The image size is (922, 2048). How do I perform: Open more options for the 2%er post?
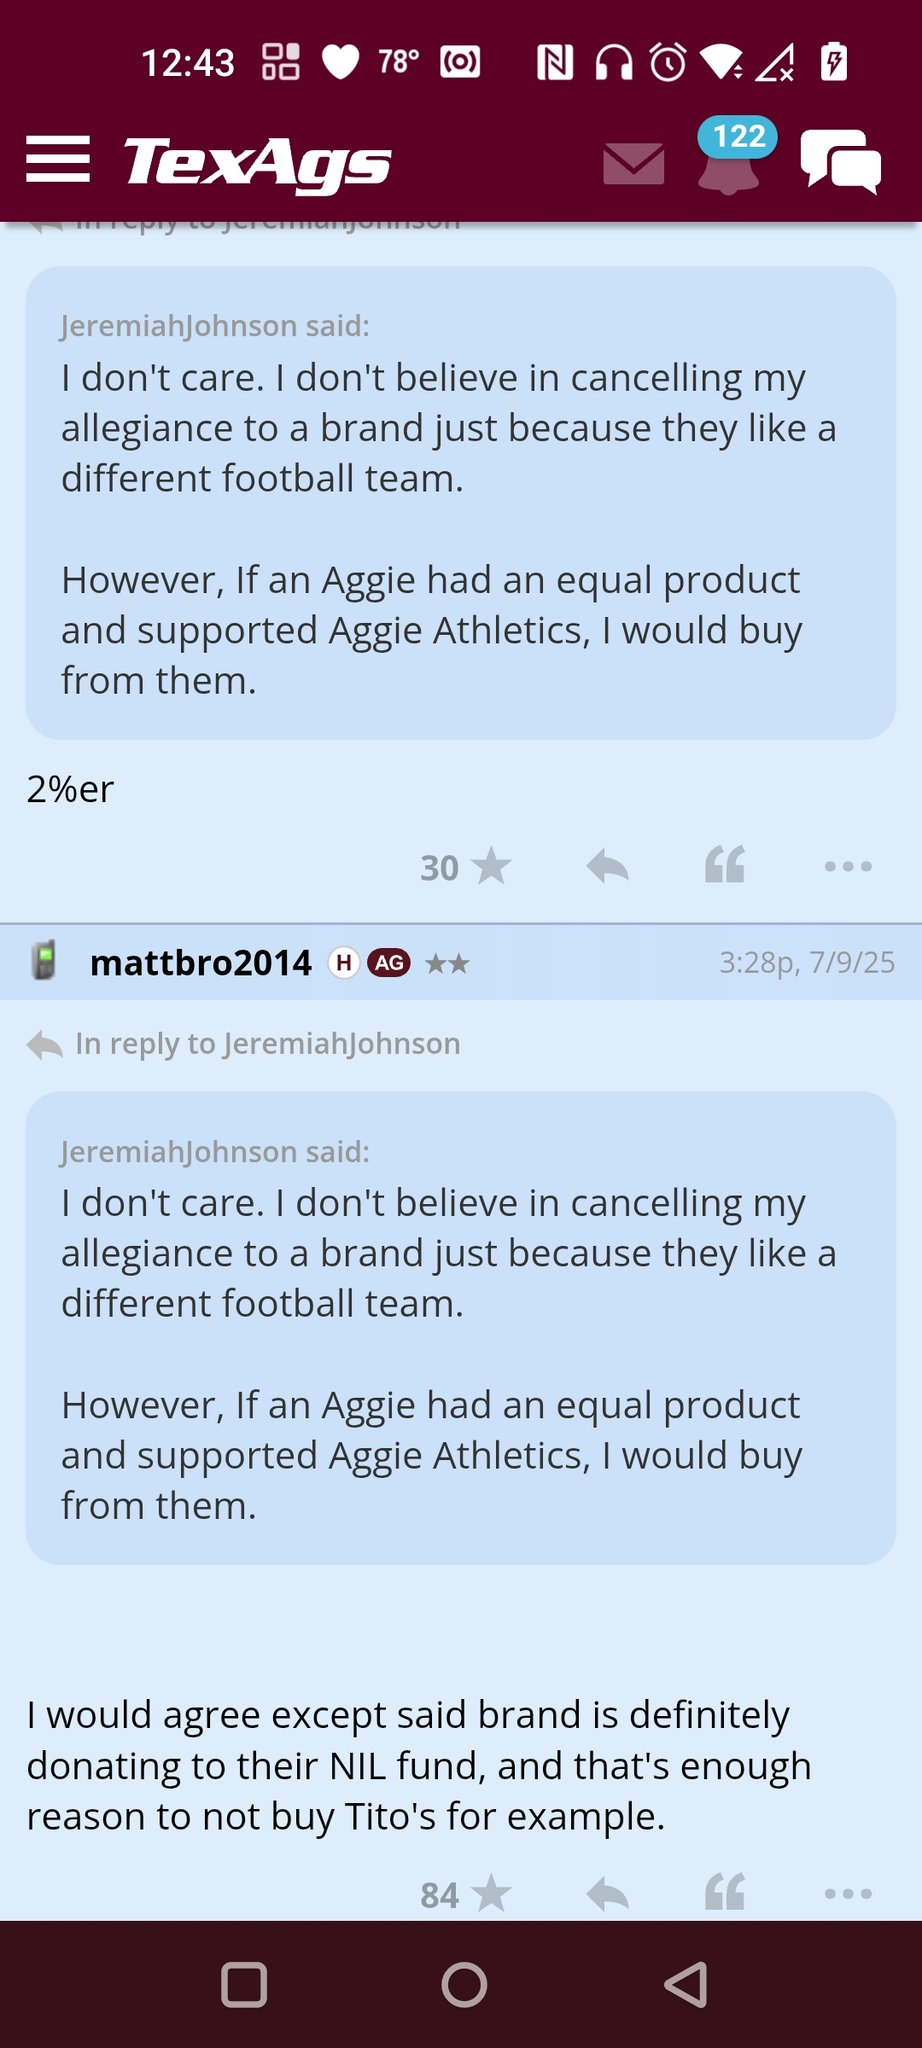[x=848, y=867]
